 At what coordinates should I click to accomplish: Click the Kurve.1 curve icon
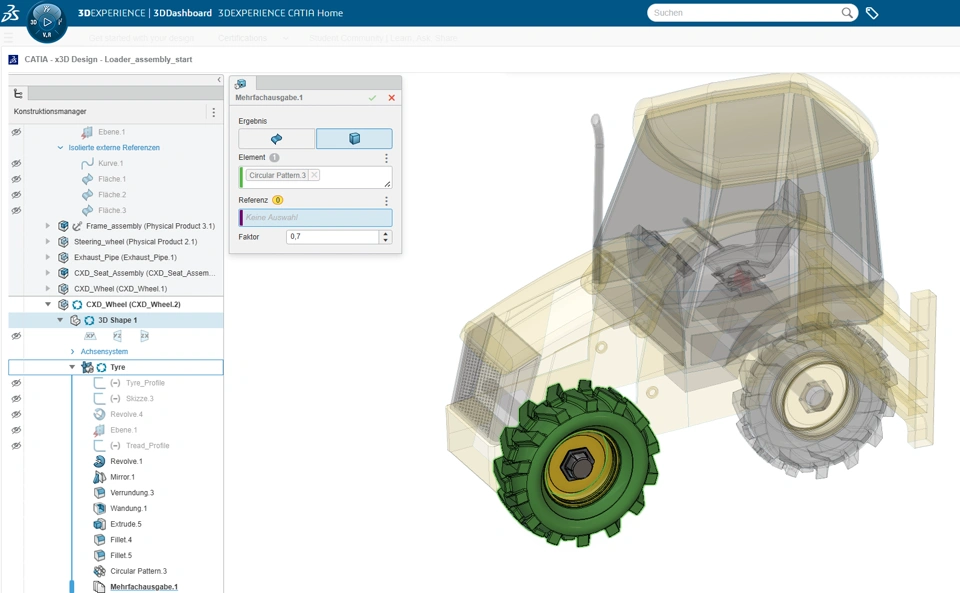[87, 163]
